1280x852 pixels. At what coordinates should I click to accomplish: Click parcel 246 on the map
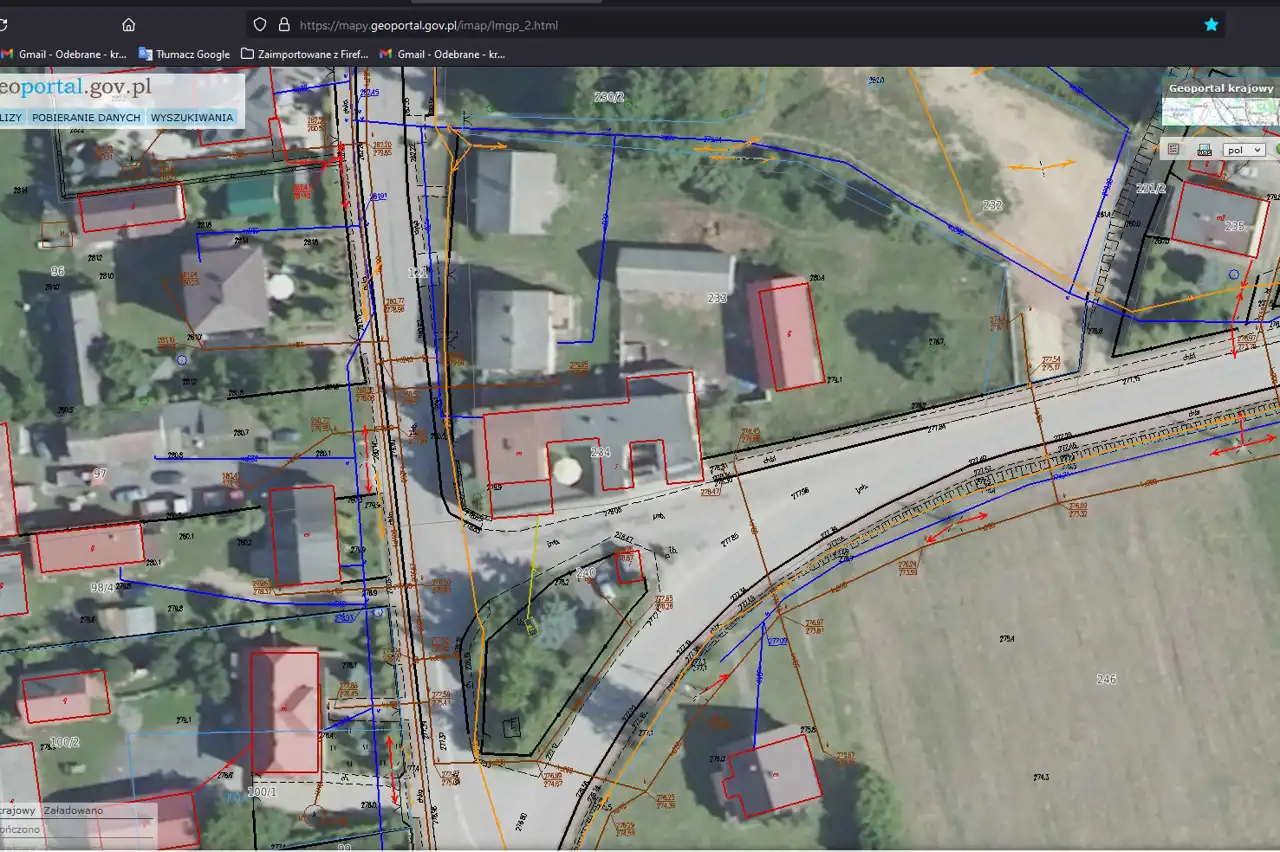1105,679
